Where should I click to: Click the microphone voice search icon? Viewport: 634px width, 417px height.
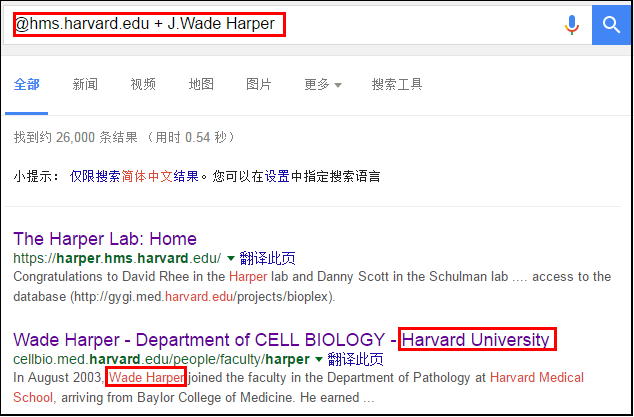572,24
